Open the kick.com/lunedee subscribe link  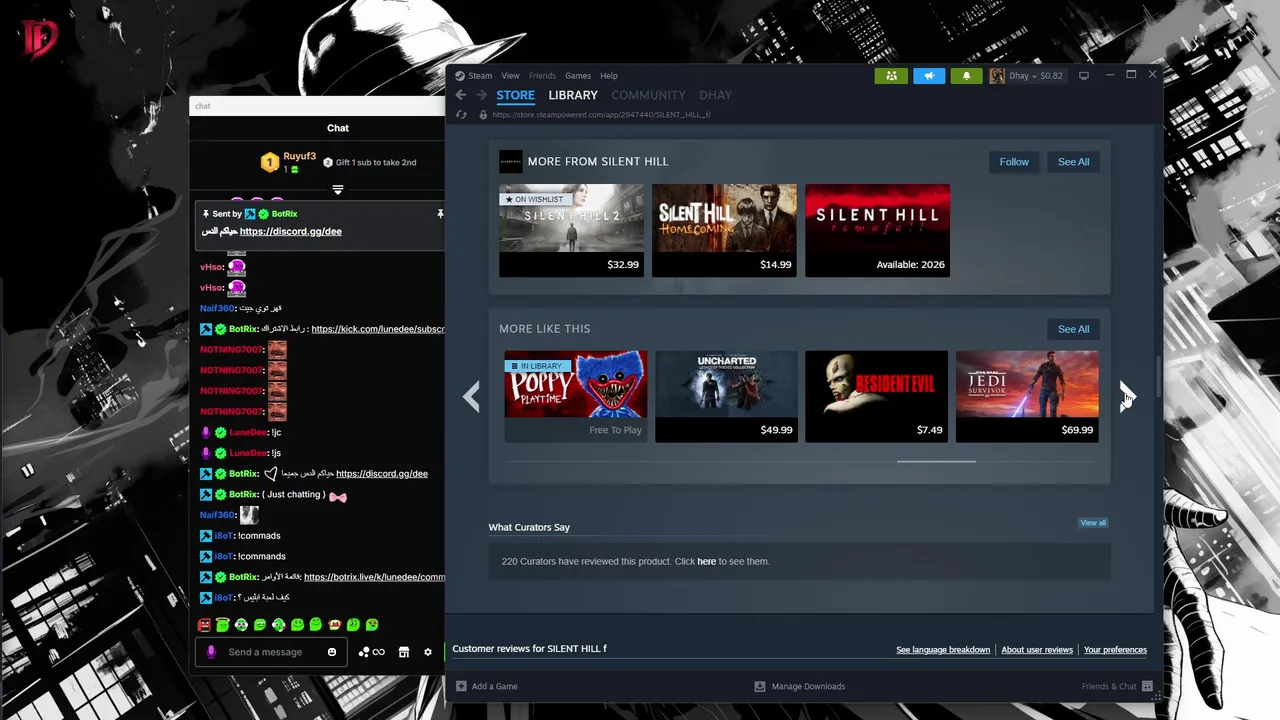pos(378,329)
